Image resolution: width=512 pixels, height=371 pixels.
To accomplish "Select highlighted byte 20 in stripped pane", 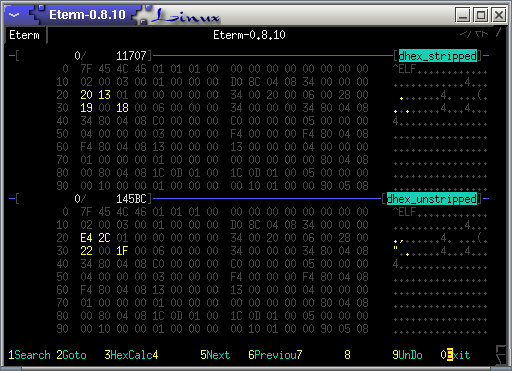I will pyautogui.click(x=86, y=95).
